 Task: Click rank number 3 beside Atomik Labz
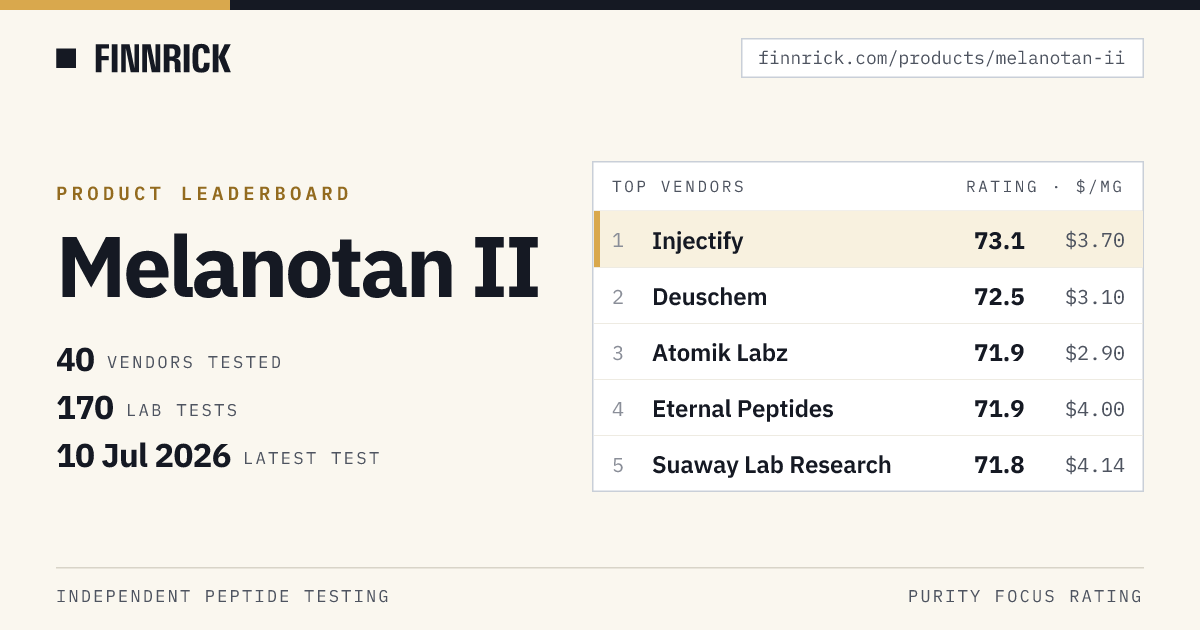tap(618, 353)
